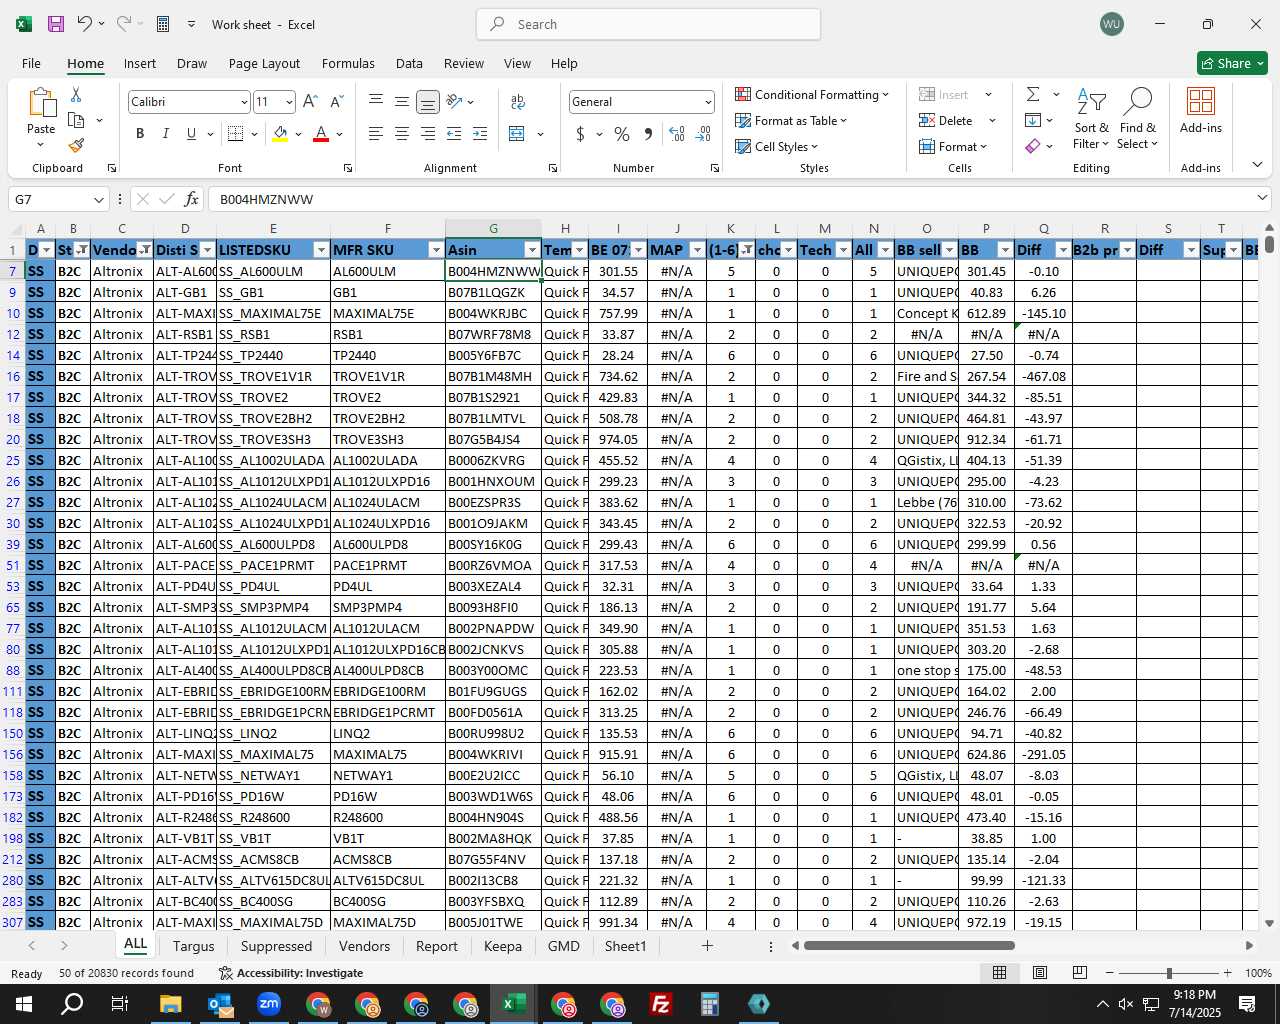Toggle Bold formatting
Viewport: 1280px width, 1024px height.
click(140, 134)
